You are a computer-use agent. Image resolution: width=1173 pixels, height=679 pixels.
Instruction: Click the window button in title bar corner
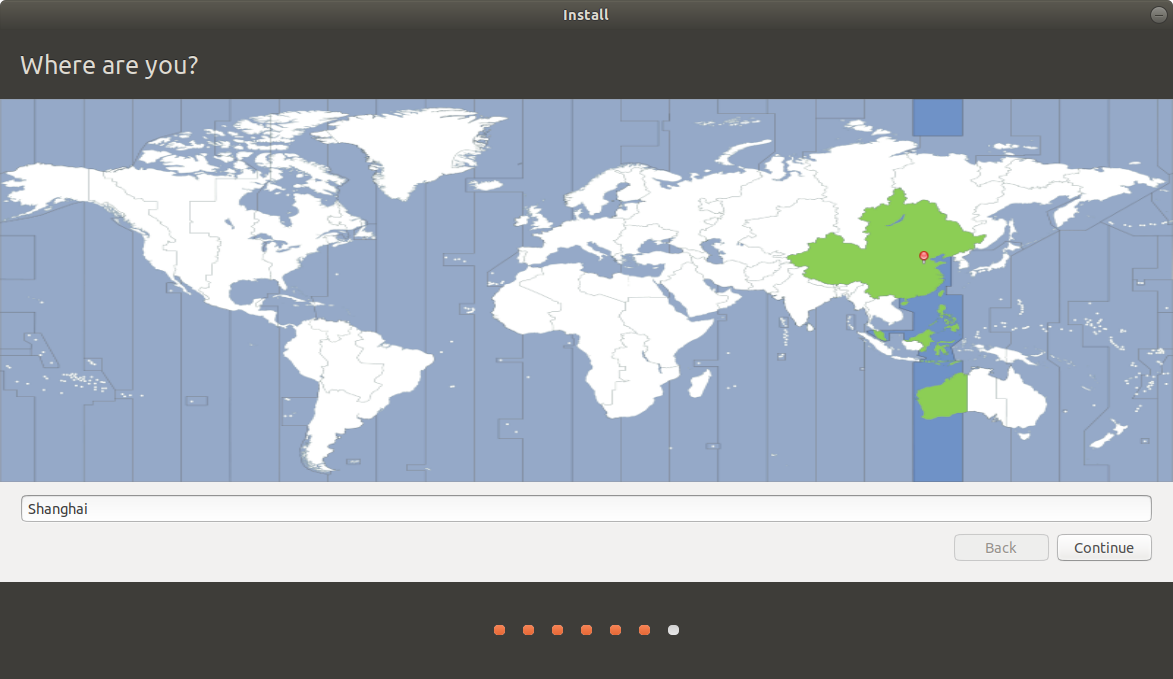[1159, 14]
